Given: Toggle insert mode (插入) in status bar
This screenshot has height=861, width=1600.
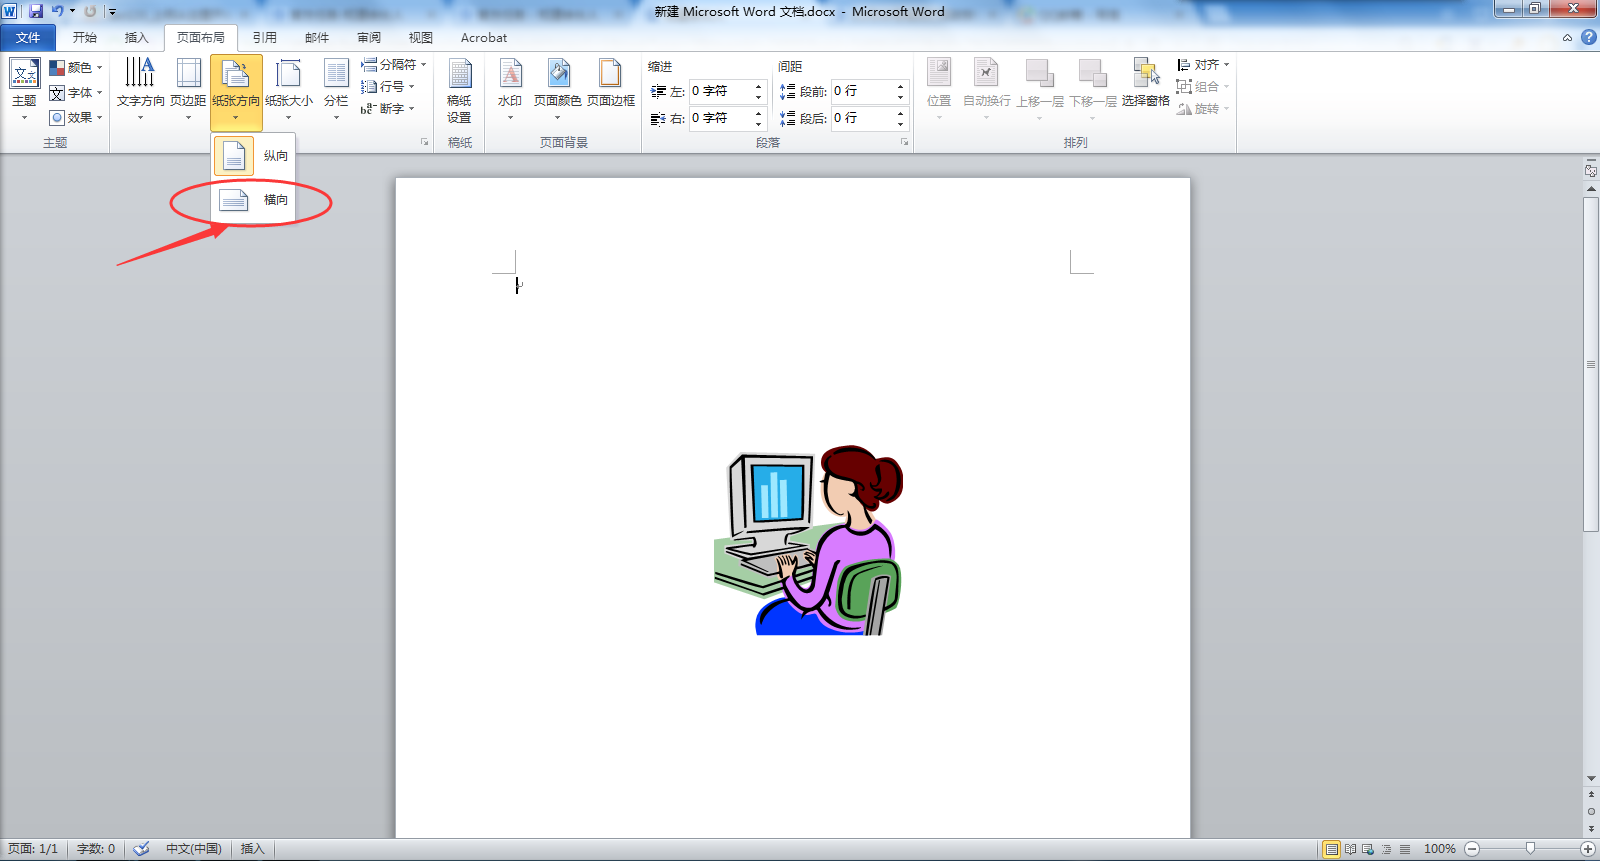Looking at the screenshot, I should (252, 849).
